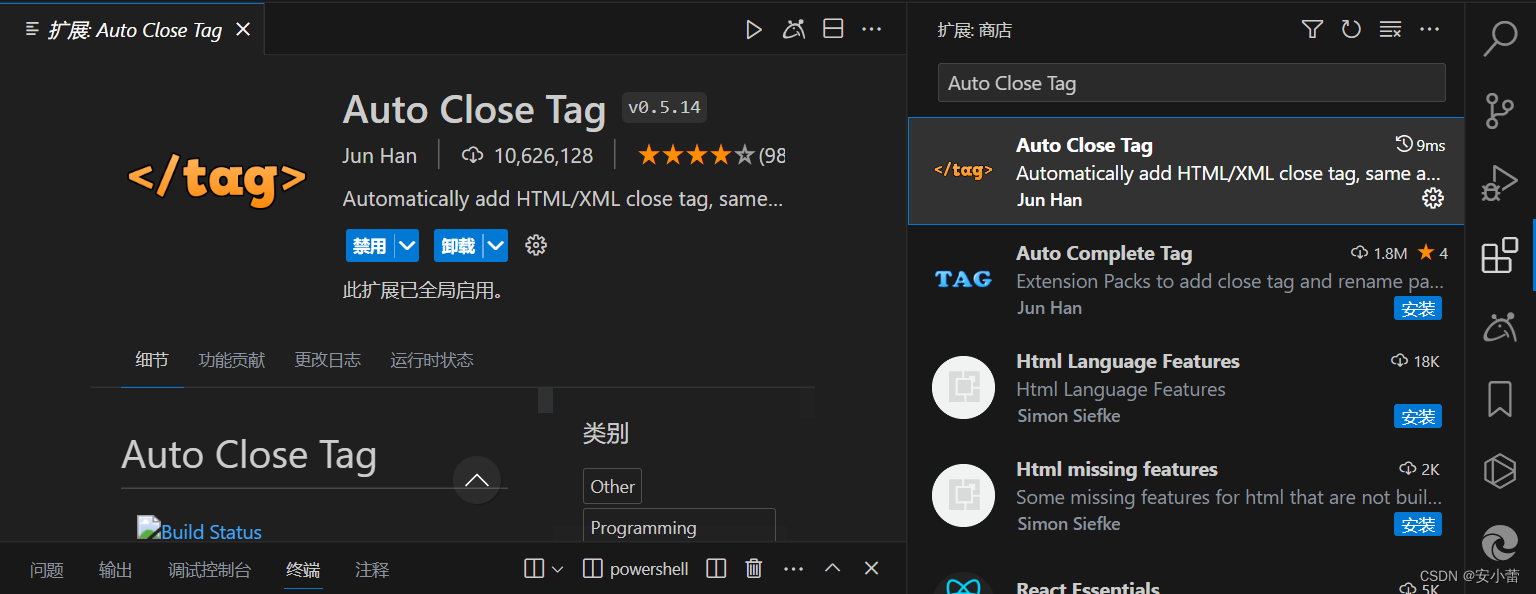Open terminal panel more actions ellipsis

[794, 569]
